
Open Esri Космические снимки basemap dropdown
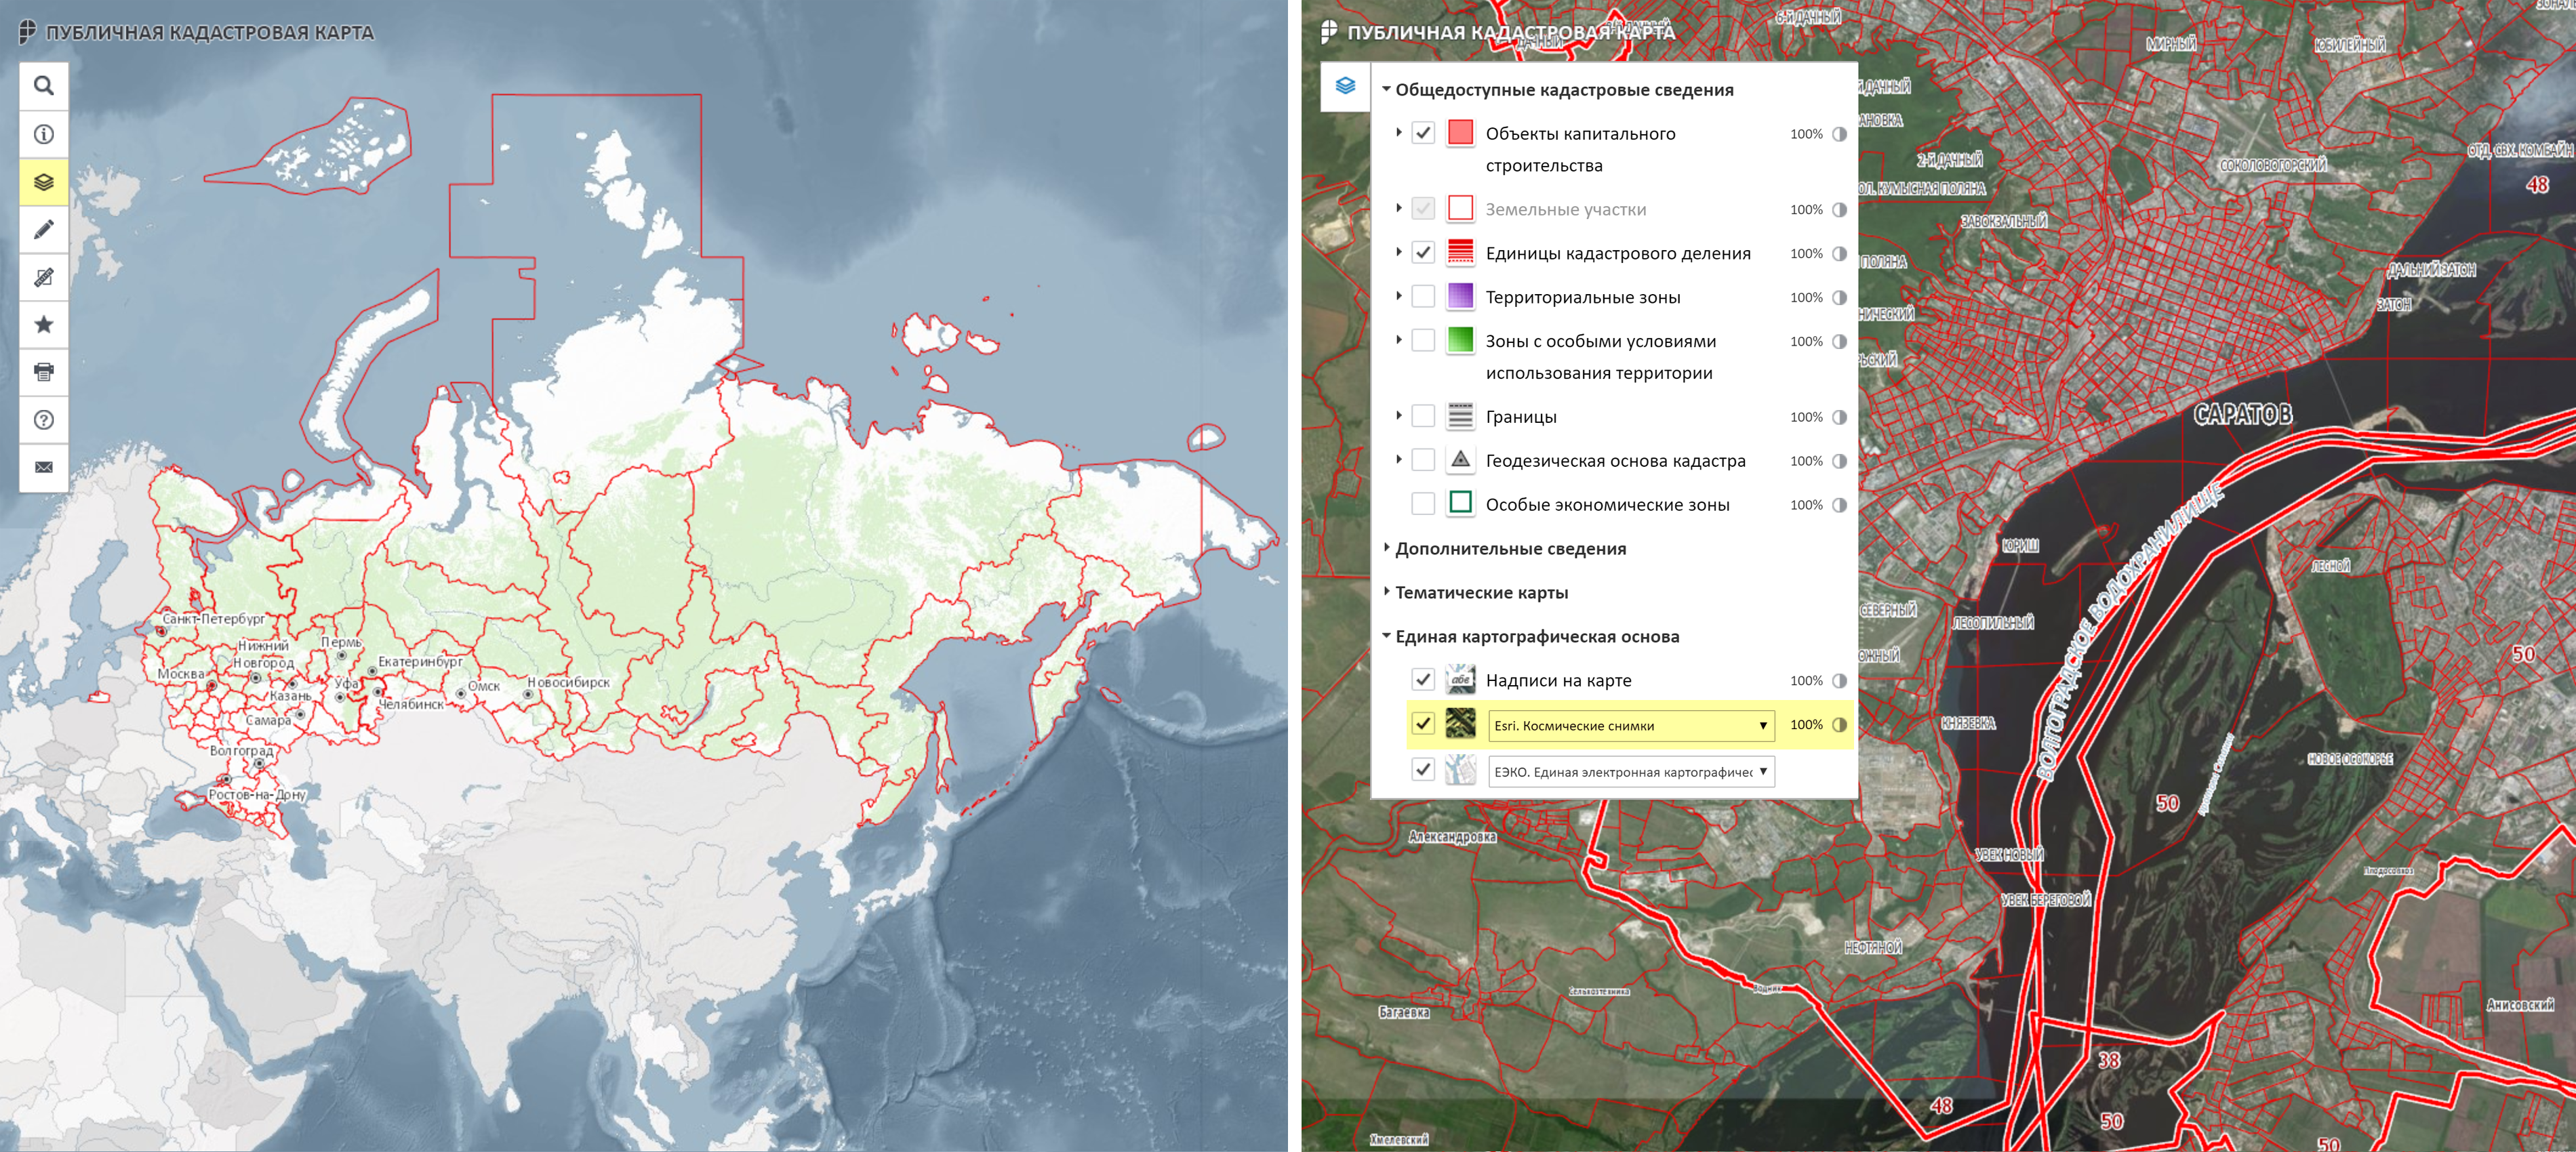1631,726
